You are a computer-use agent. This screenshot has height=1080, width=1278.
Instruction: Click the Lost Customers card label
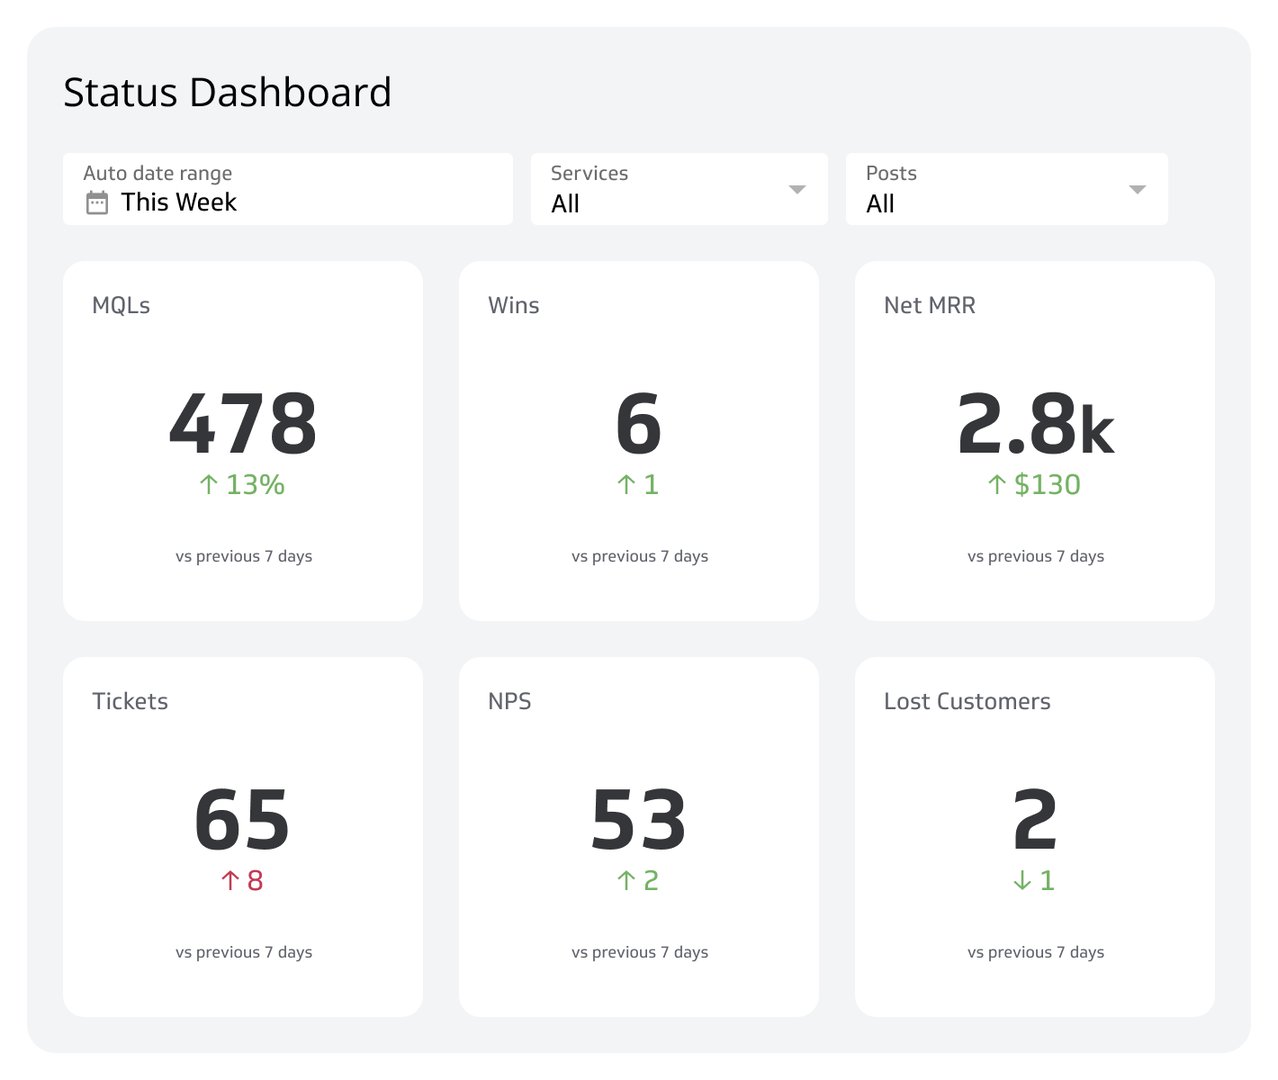coord(966,701)
